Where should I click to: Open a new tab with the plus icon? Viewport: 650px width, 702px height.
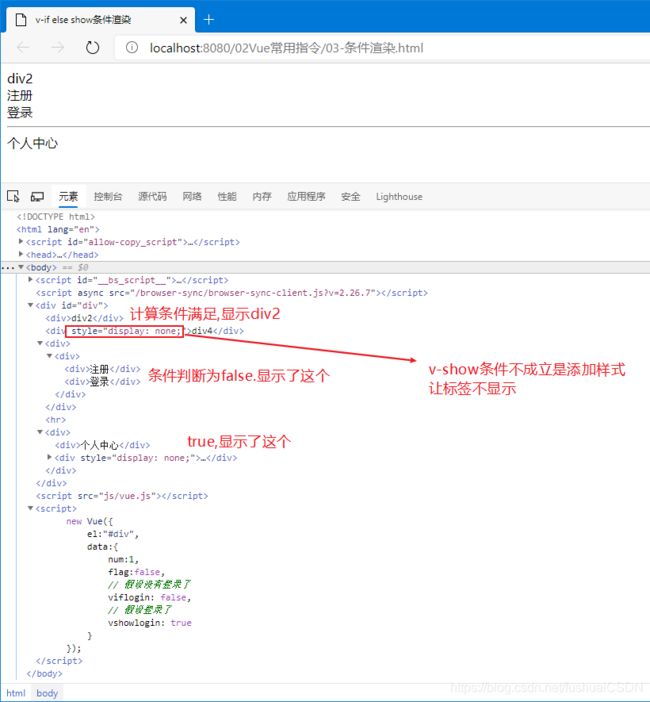click(209, 20)
